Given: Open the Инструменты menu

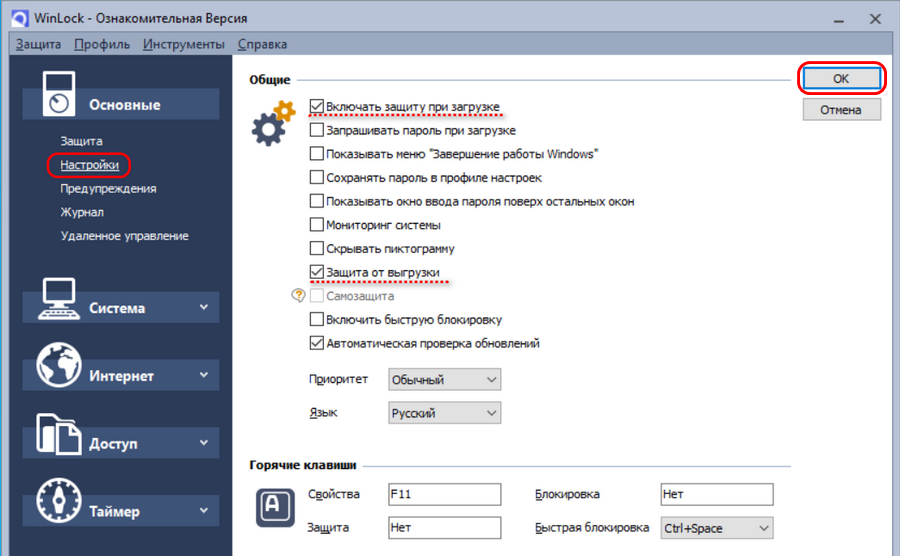Looking at the screenshot, I should pos(183,44).
